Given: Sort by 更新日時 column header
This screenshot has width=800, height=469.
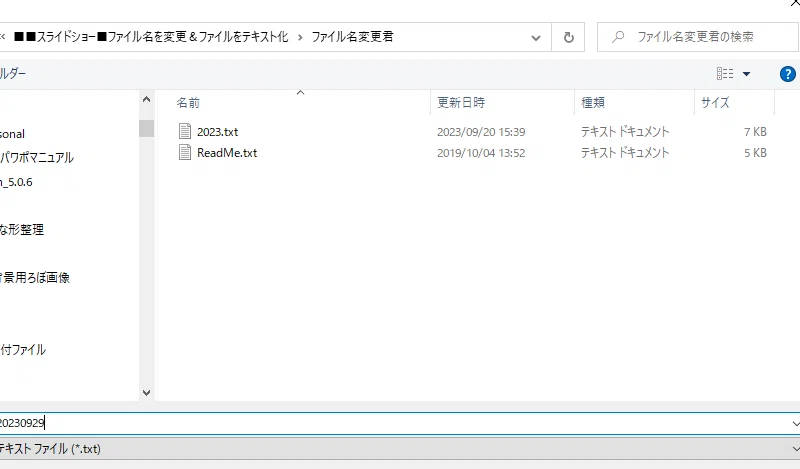Looking at the screenshot, I should (461, 103).
